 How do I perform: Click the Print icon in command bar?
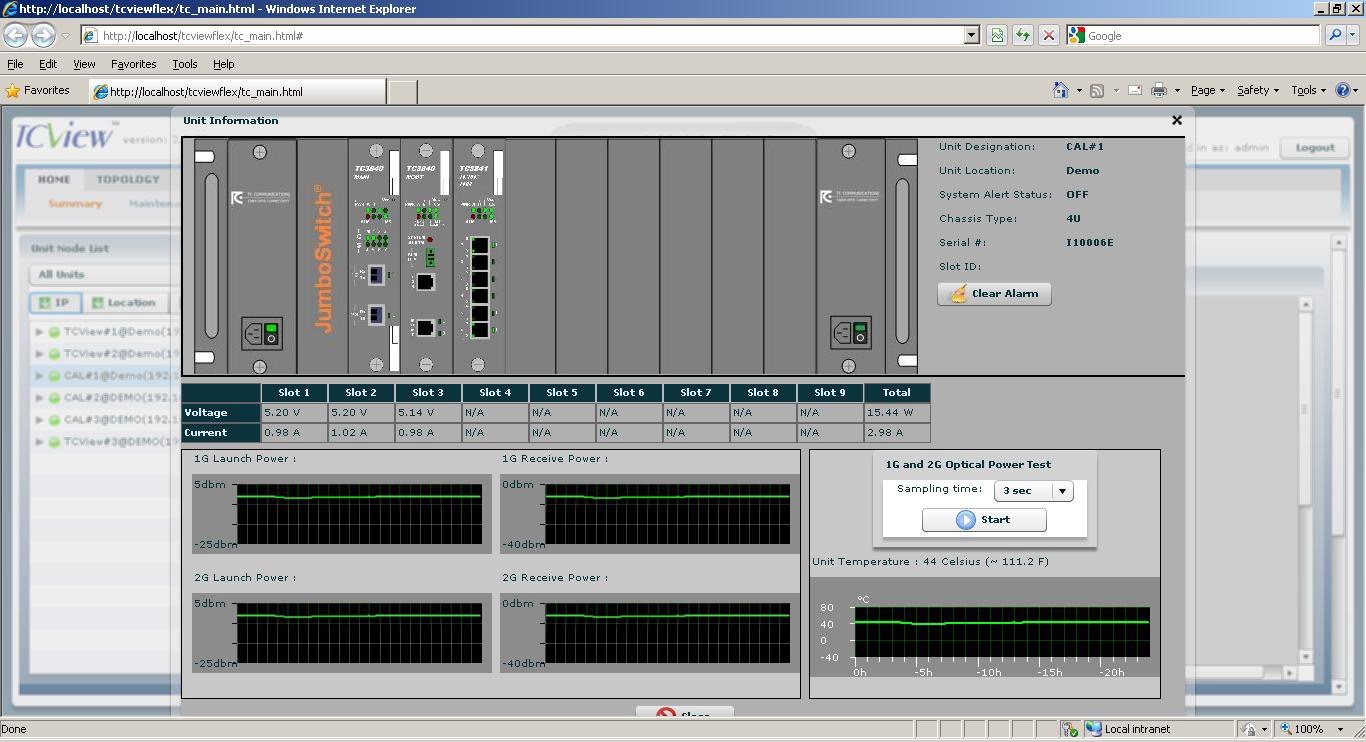(1158, 90)
